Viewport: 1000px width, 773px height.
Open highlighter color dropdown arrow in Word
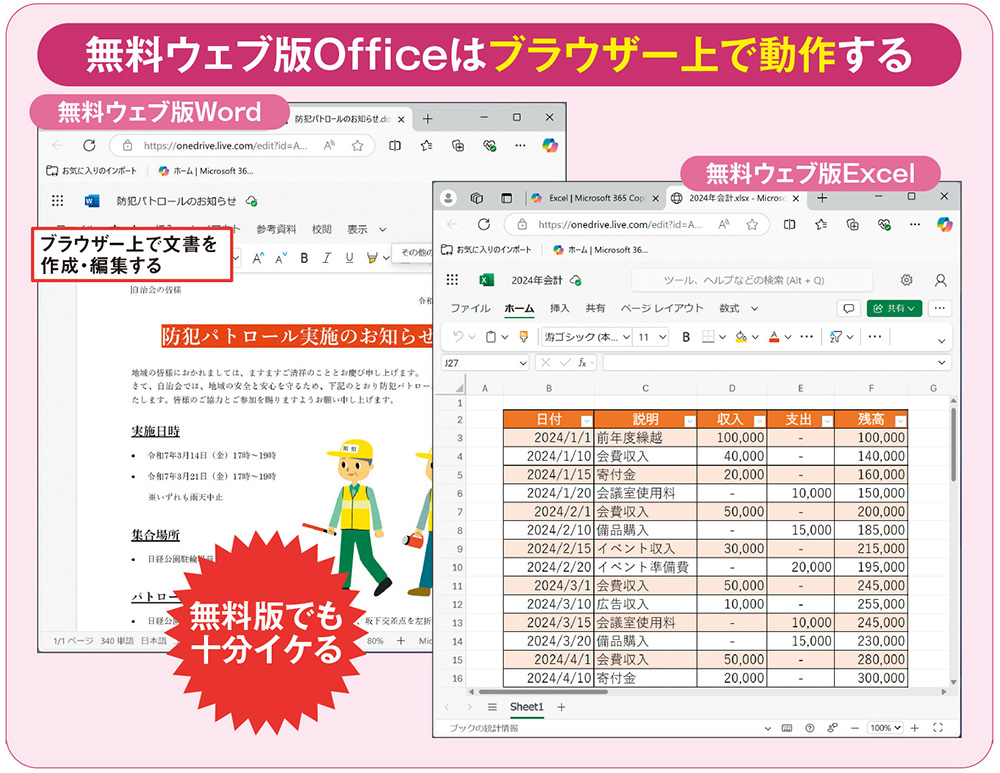(x=386, y=258)
